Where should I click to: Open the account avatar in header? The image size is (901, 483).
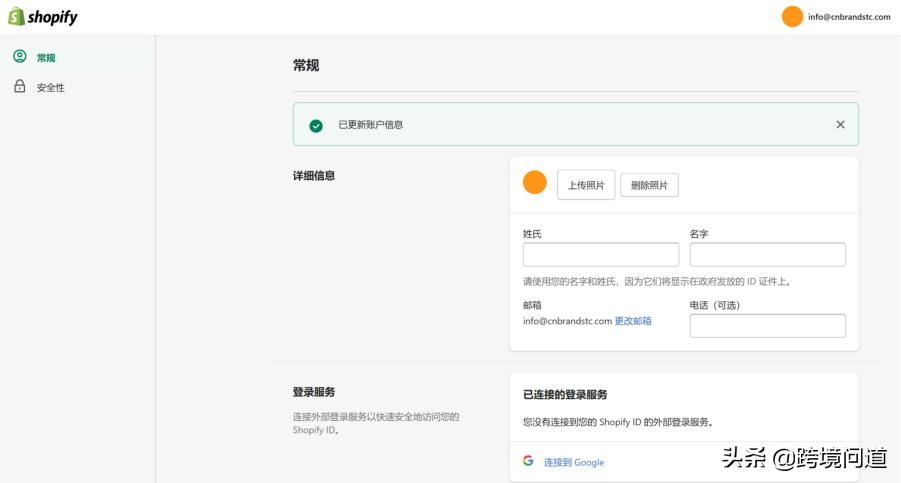(792, 17)
